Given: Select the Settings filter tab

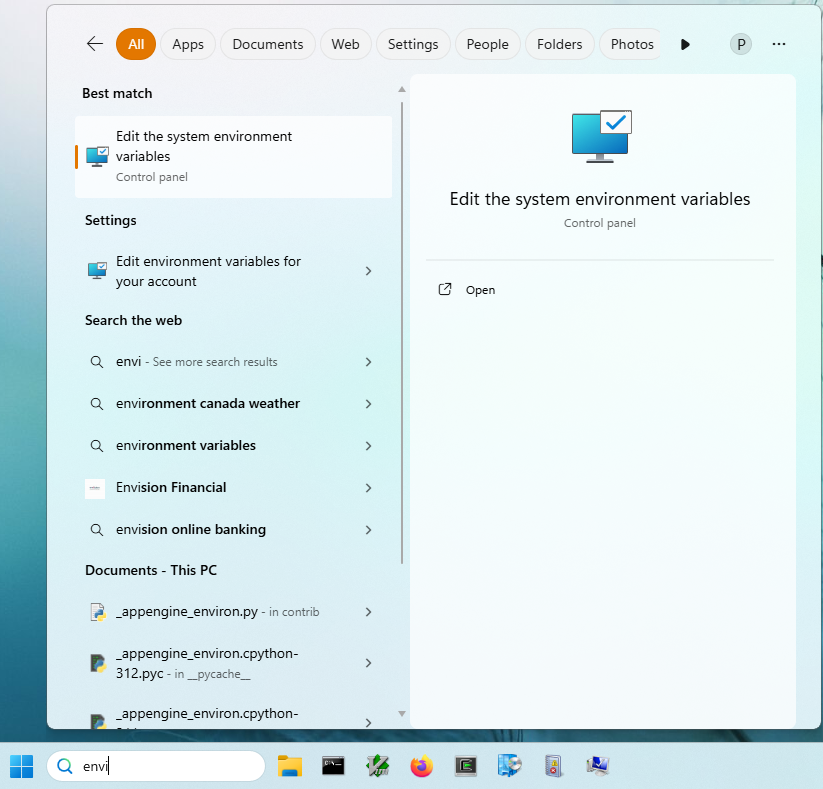Looking at the screenshot, I should 413,44.
